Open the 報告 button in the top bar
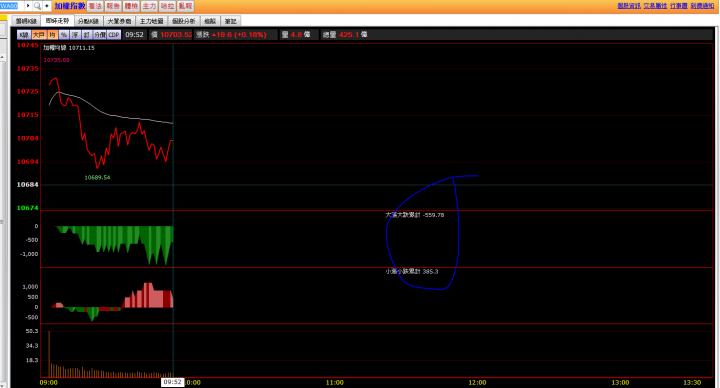The width and height of the screenshot is (720, 388). coord(113,6)
